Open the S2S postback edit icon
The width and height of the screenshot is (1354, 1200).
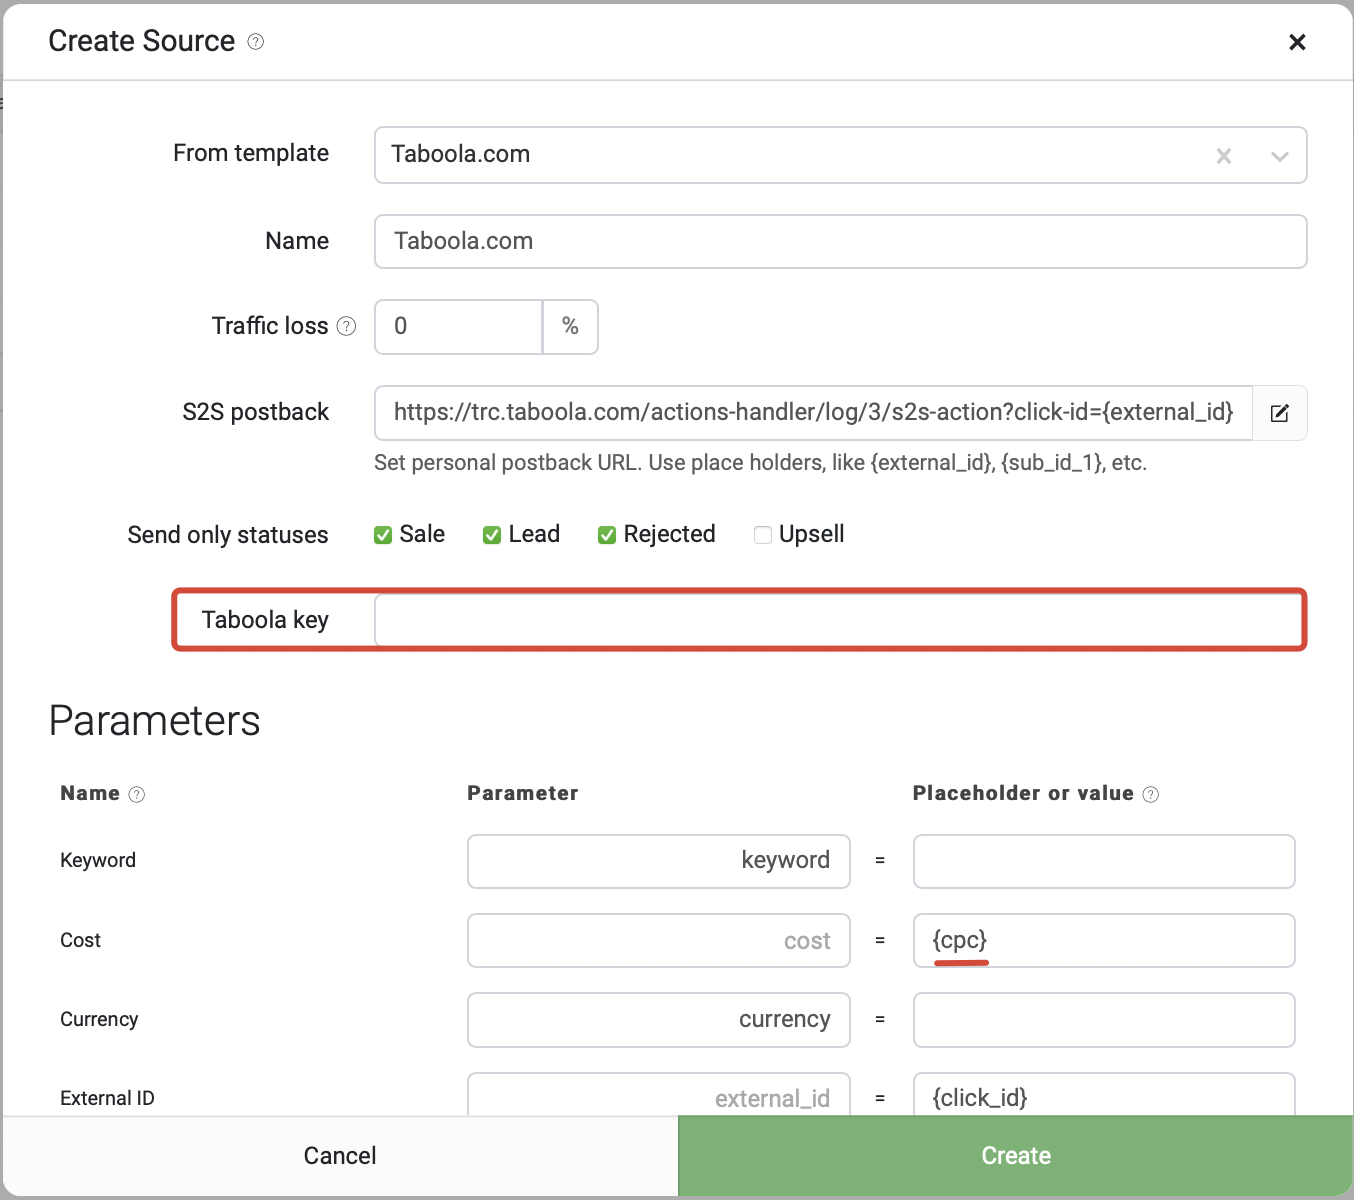(x=1279, y=413)
